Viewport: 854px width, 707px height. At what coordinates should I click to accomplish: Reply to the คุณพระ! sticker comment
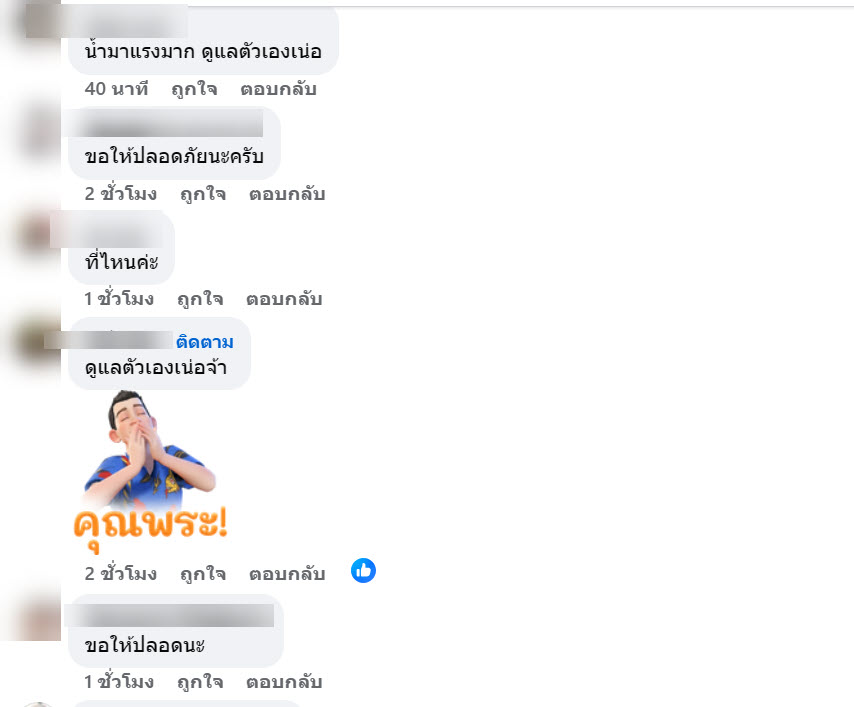[x=287, y=574]
